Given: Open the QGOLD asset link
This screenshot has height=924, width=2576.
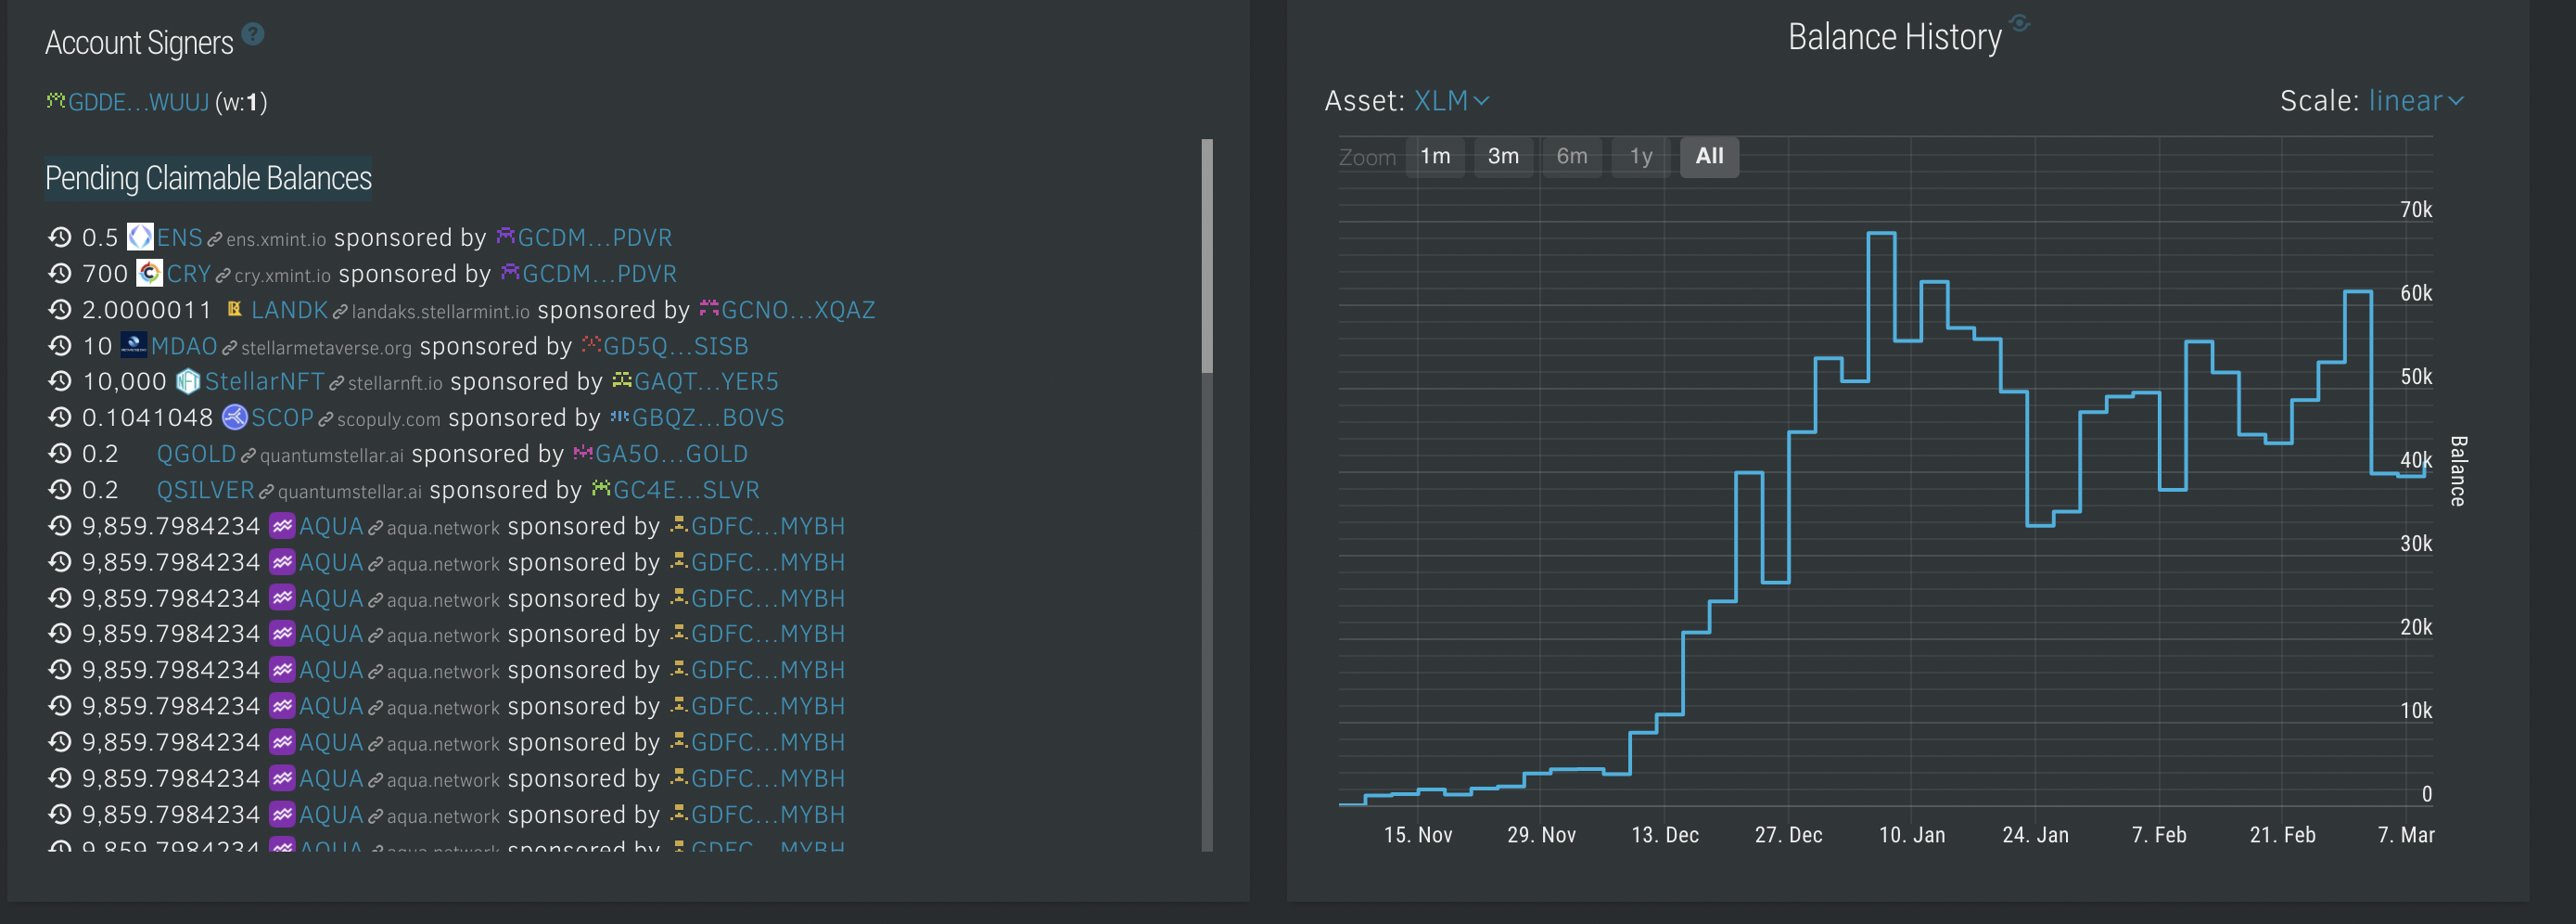Looking at the screenshot, I should tap(196, 453).
